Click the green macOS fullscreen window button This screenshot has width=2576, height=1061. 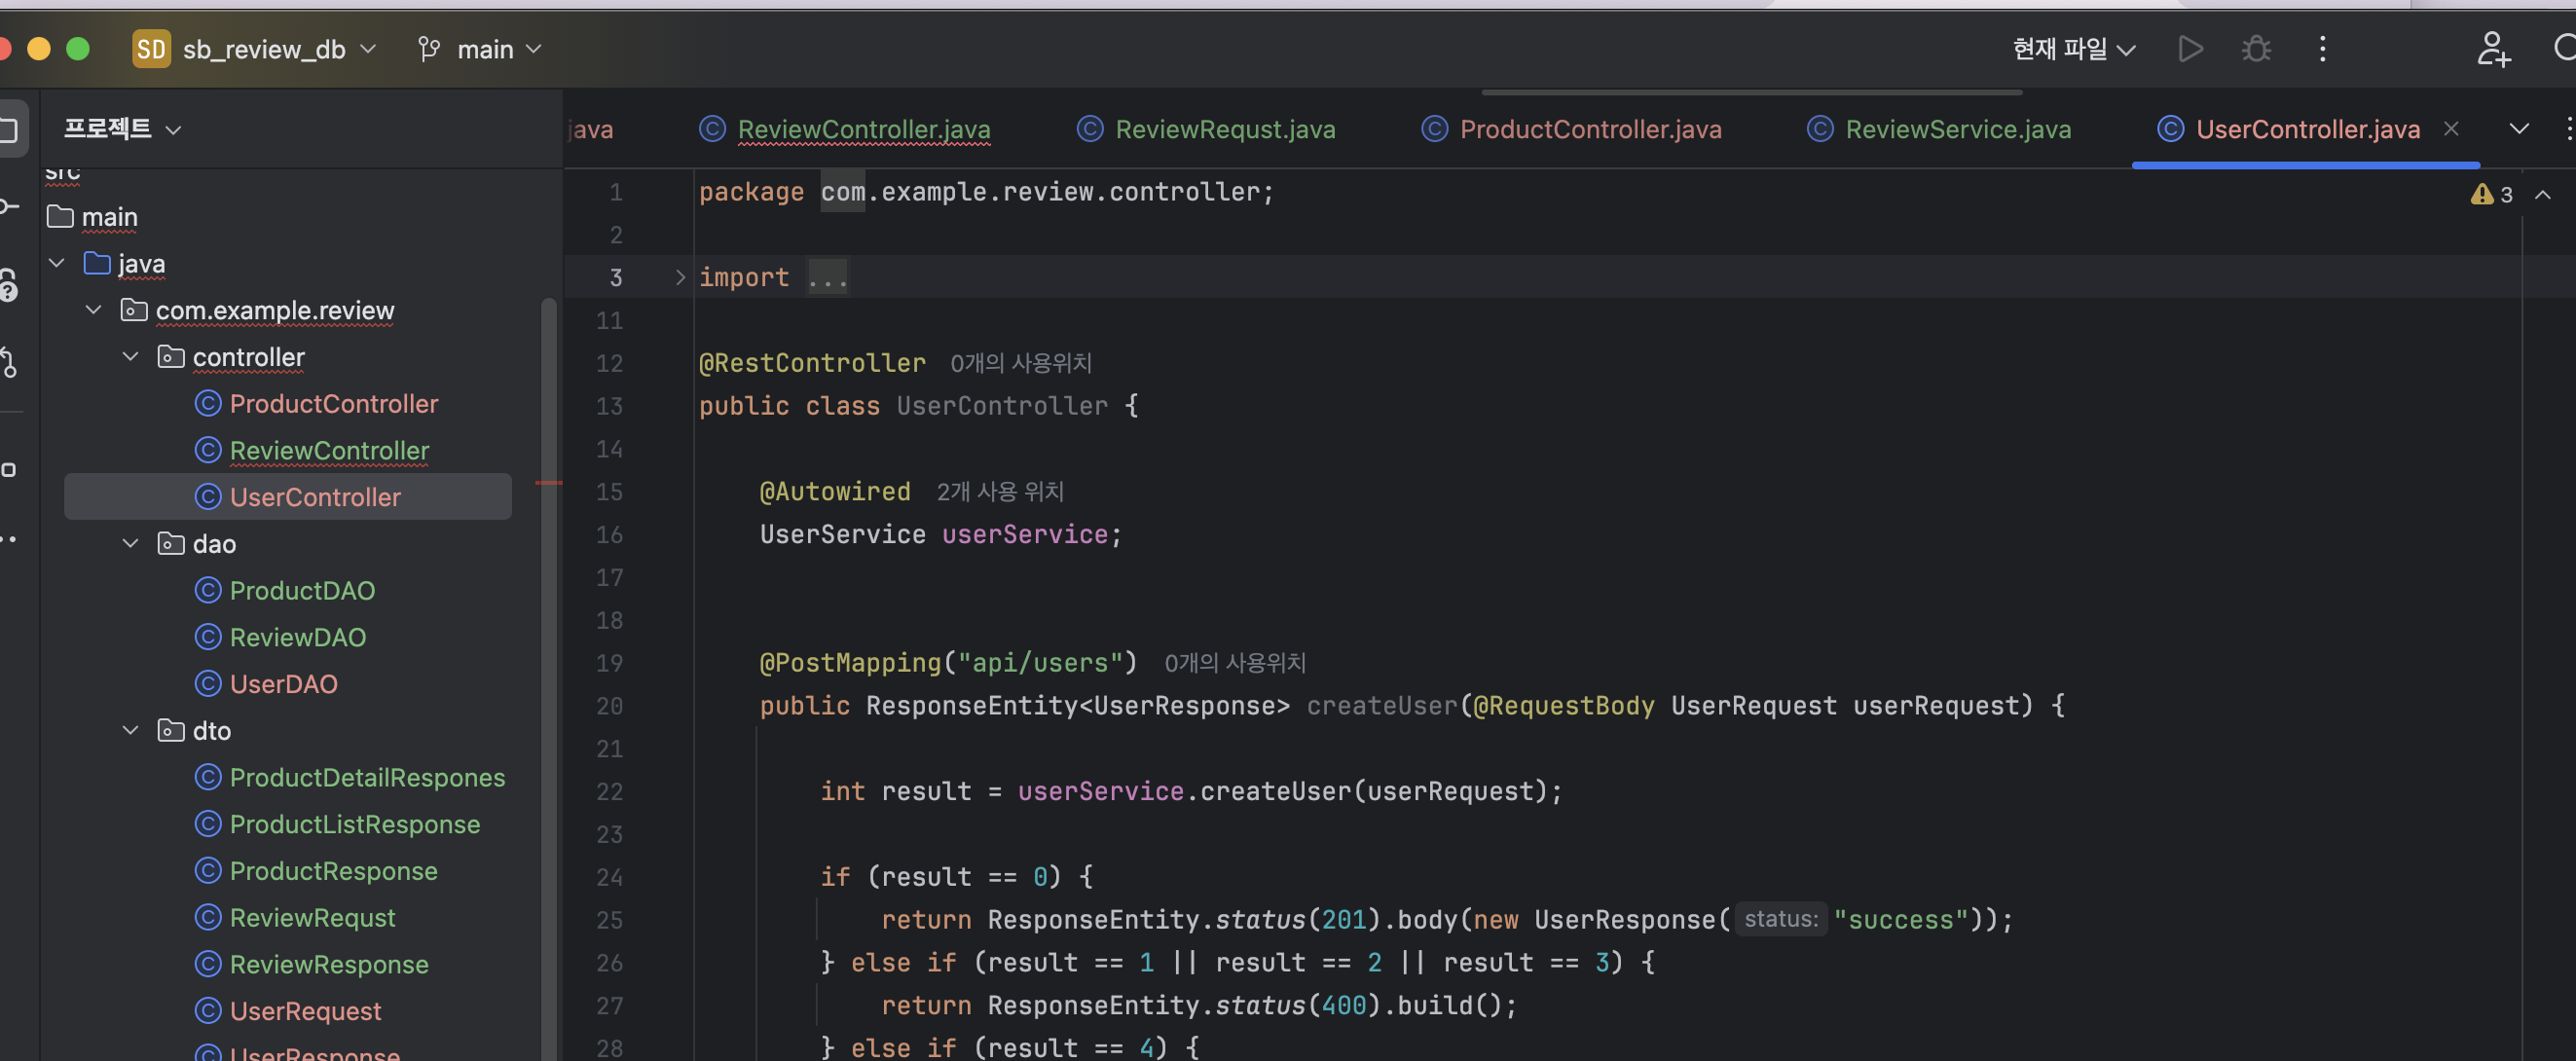point(77,49)
